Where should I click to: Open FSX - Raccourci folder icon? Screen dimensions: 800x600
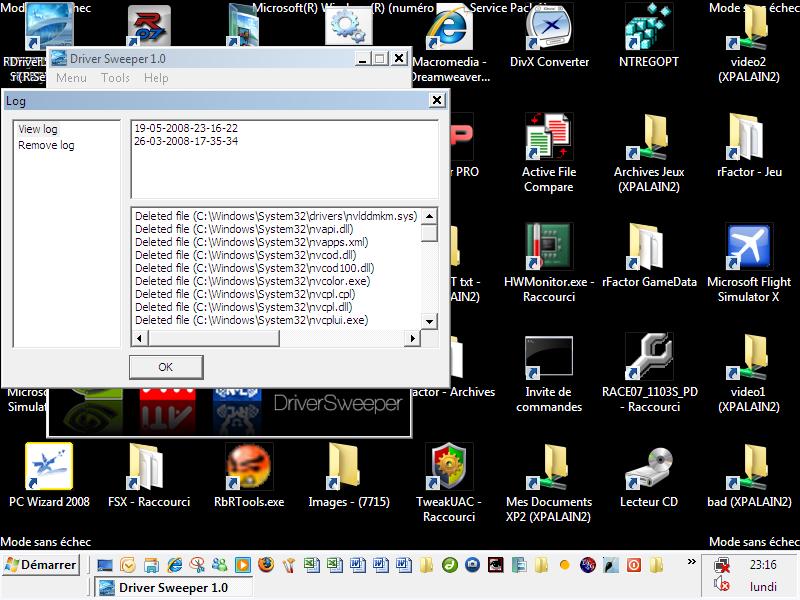pos(149,476)
